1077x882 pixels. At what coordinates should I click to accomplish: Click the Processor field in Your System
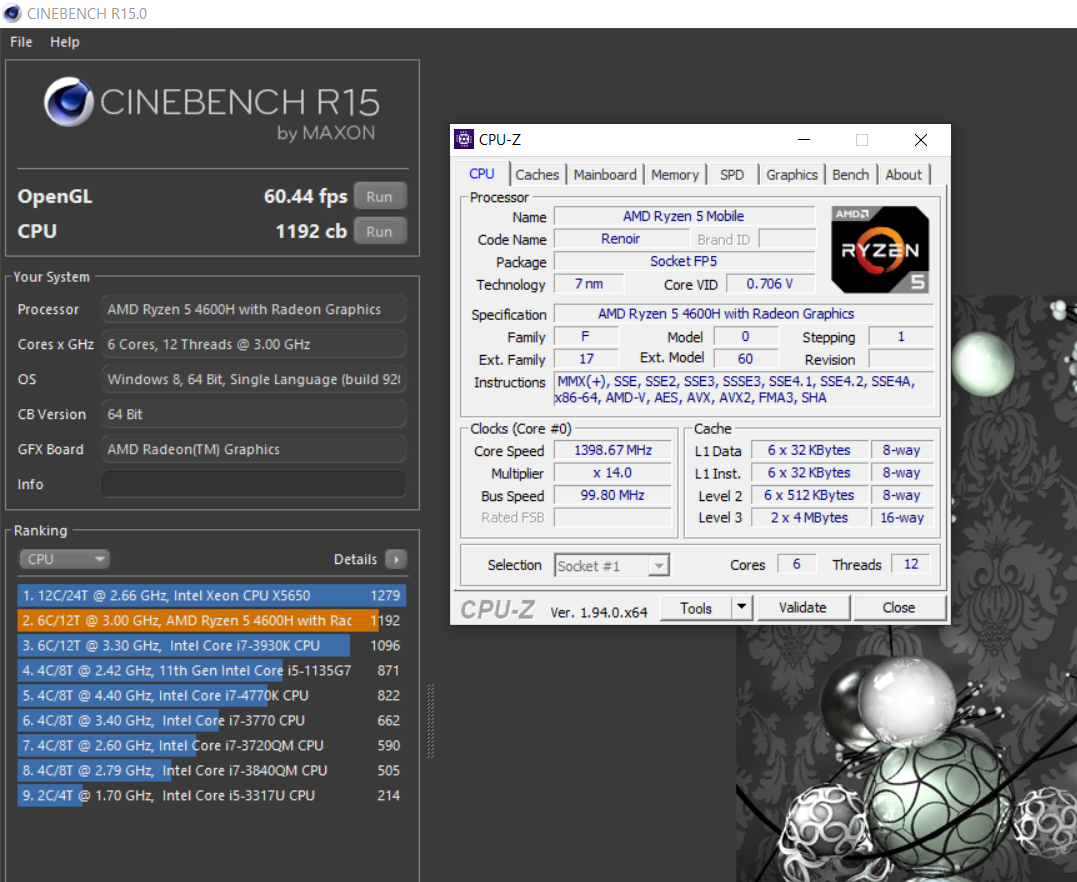pos(253,309)
